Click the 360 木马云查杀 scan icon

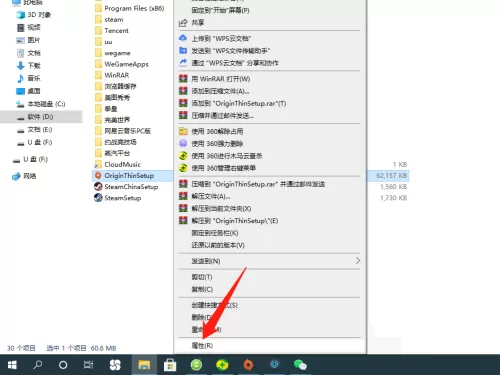tap(183, 156)
